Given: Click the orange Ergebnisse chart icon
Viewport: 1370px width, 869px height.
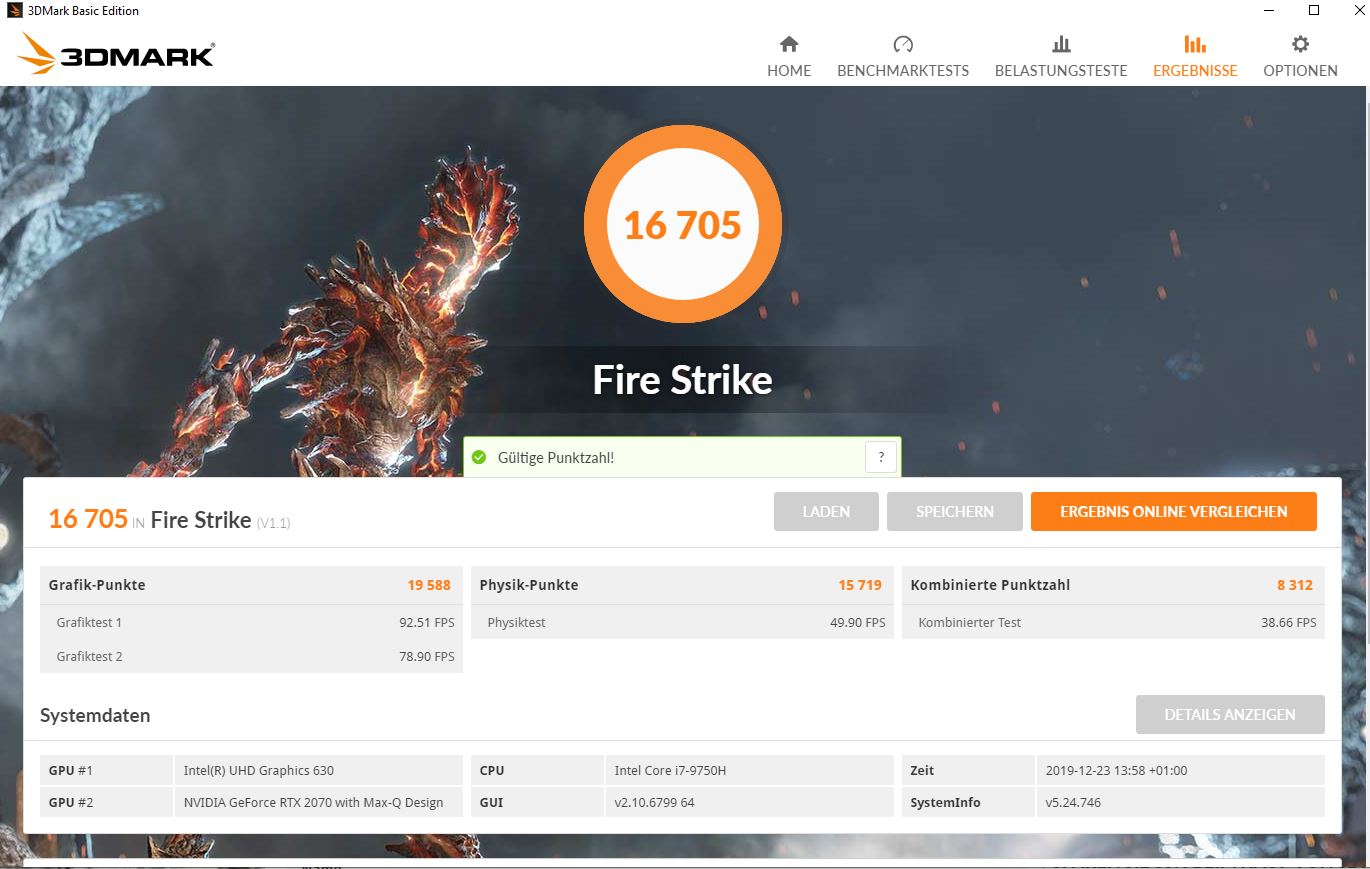Looking at the screenshot, I should click(x=1195, y=44).
